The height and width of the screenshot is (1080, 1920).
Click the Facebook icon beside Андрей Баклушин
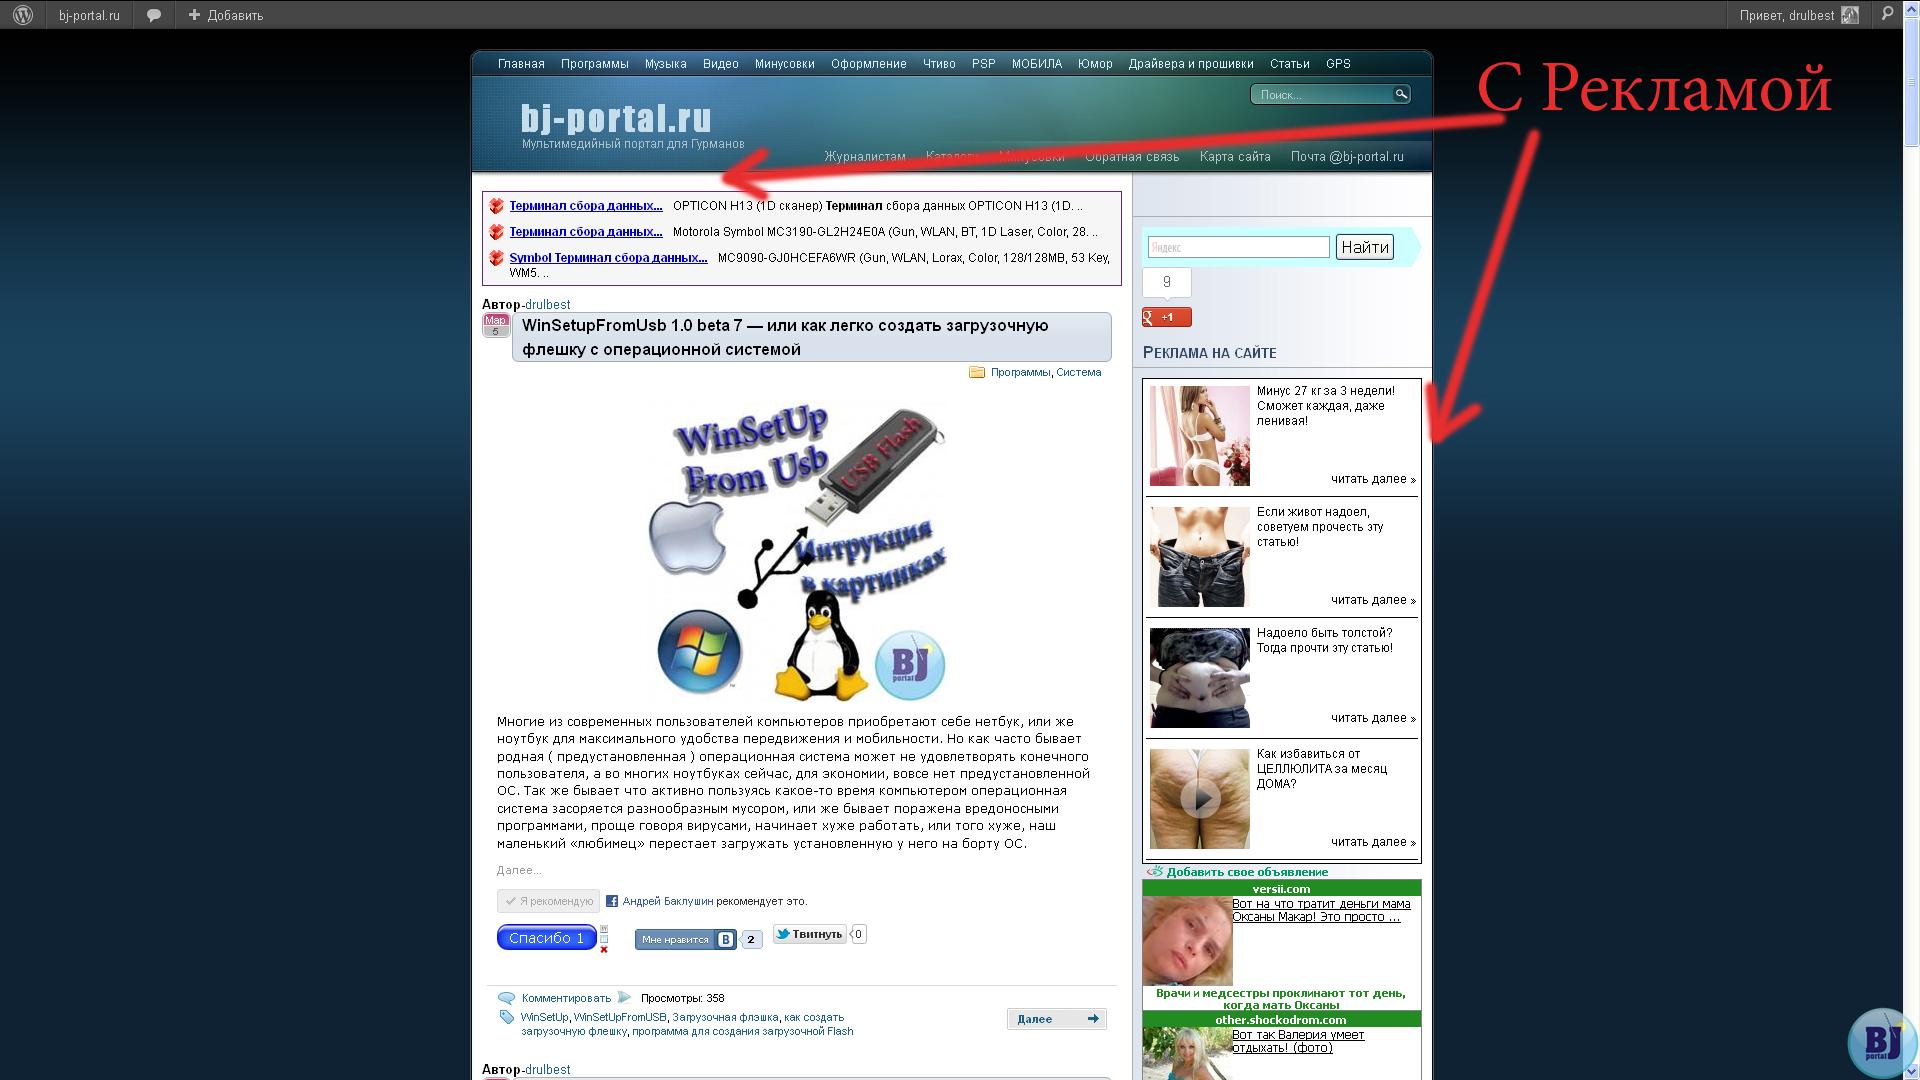click(612, 901)
